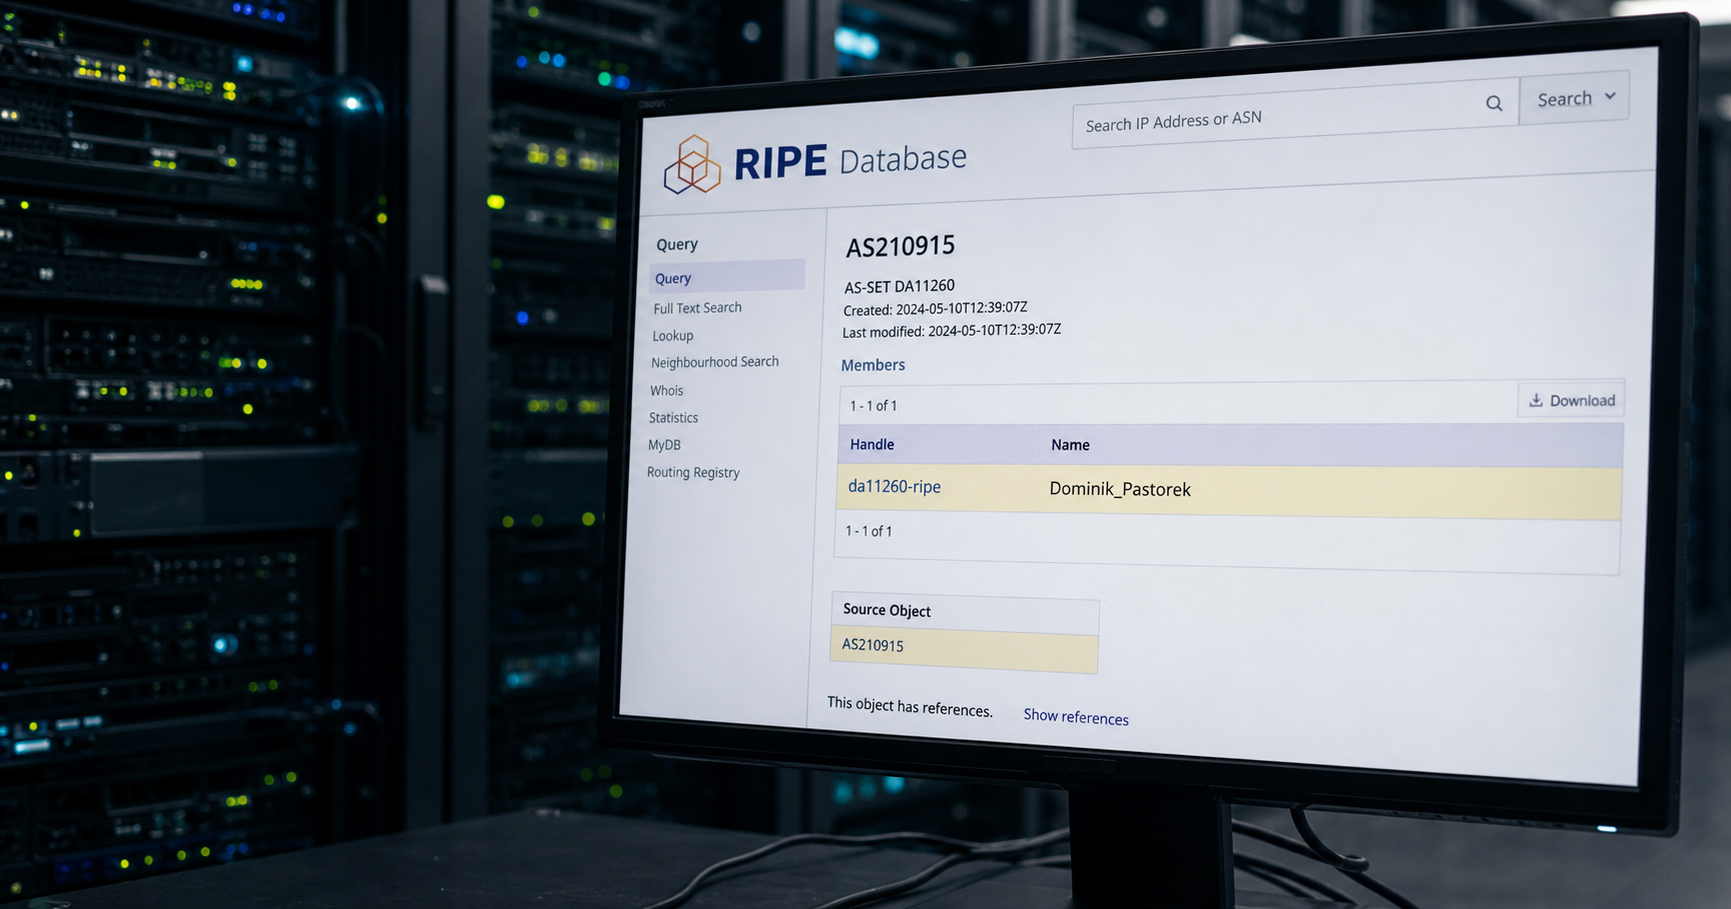Open Routing Registry in the sidebar
Viewport: 1731px width, 909px height.
point(693,472)
